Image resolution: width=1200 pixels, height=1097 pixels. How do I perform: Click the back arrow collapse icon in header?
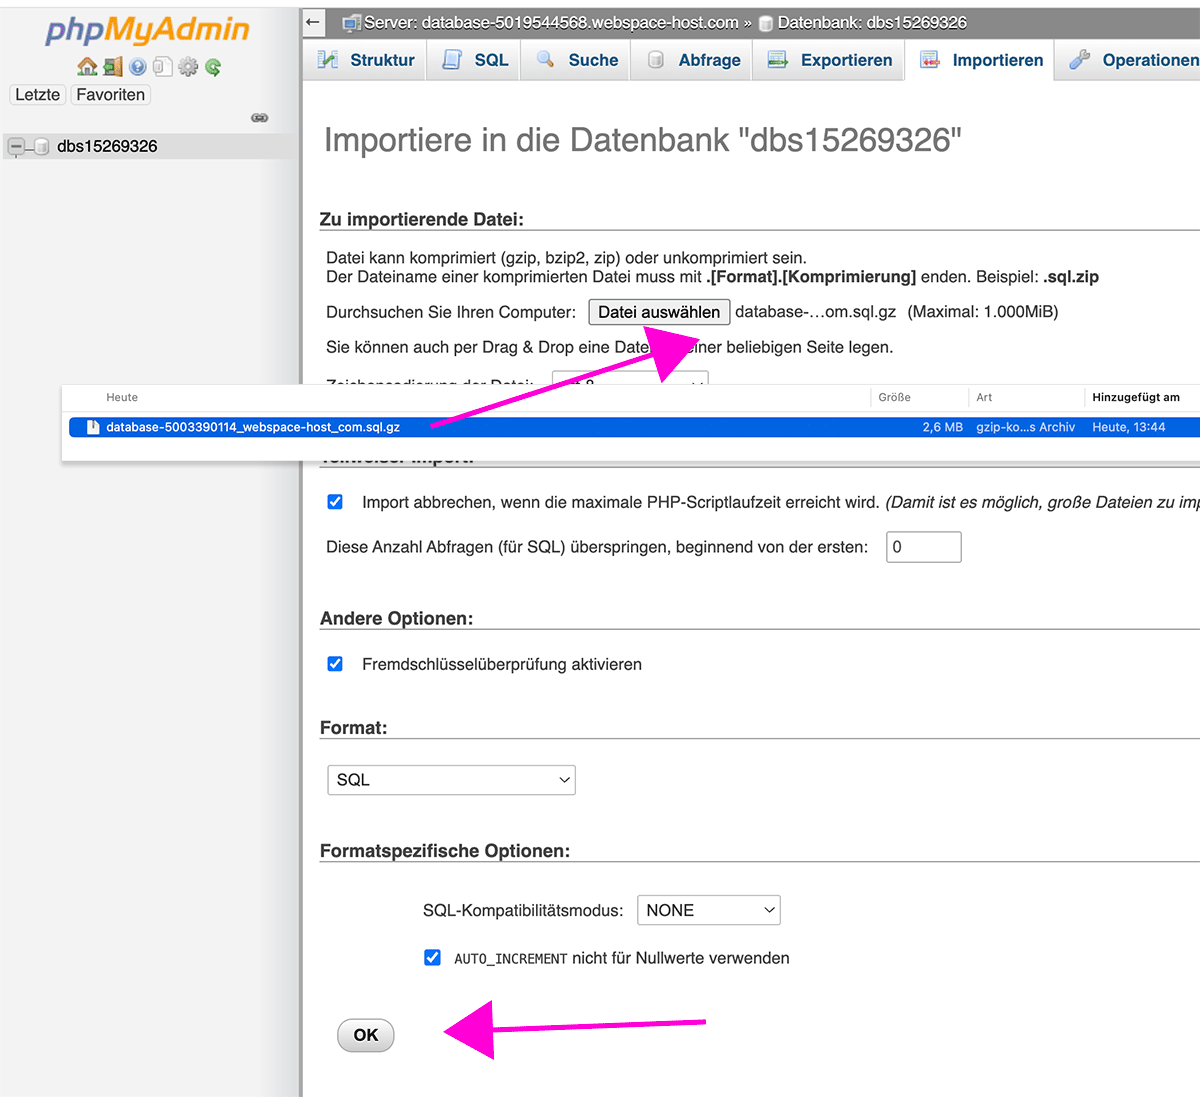(314, 22)
